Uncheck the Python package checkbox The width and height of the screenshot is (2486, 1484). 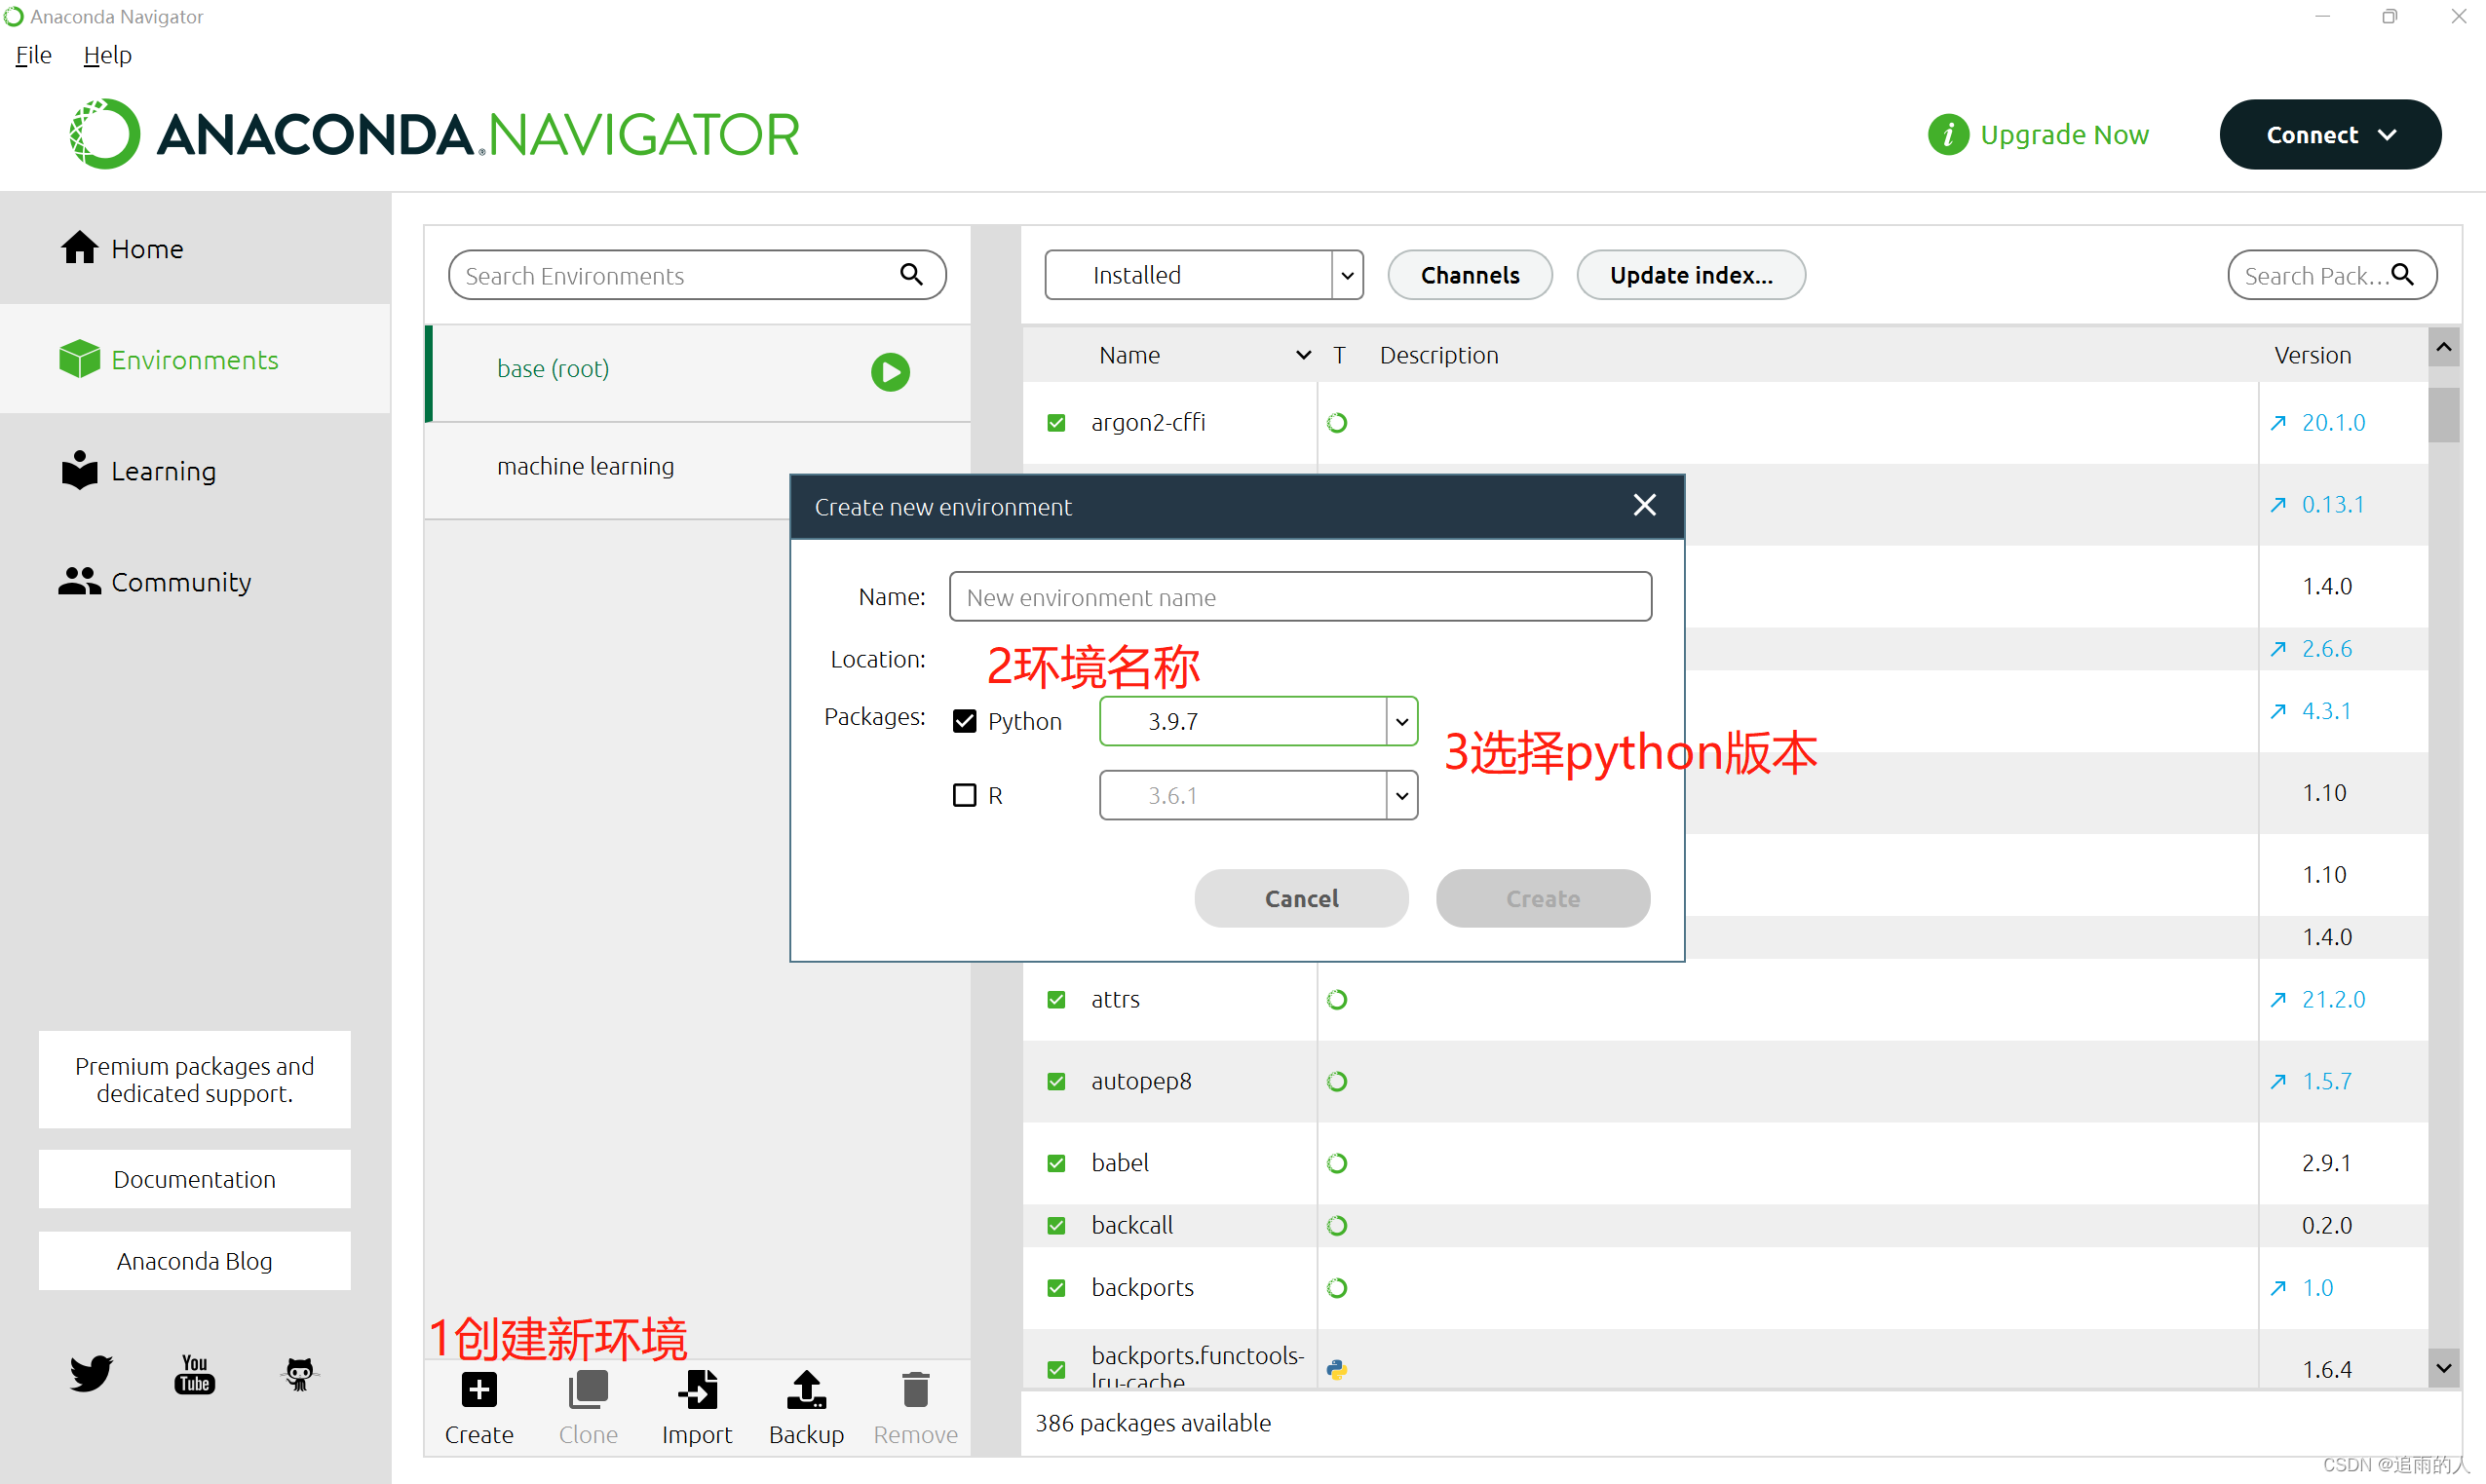964,721
